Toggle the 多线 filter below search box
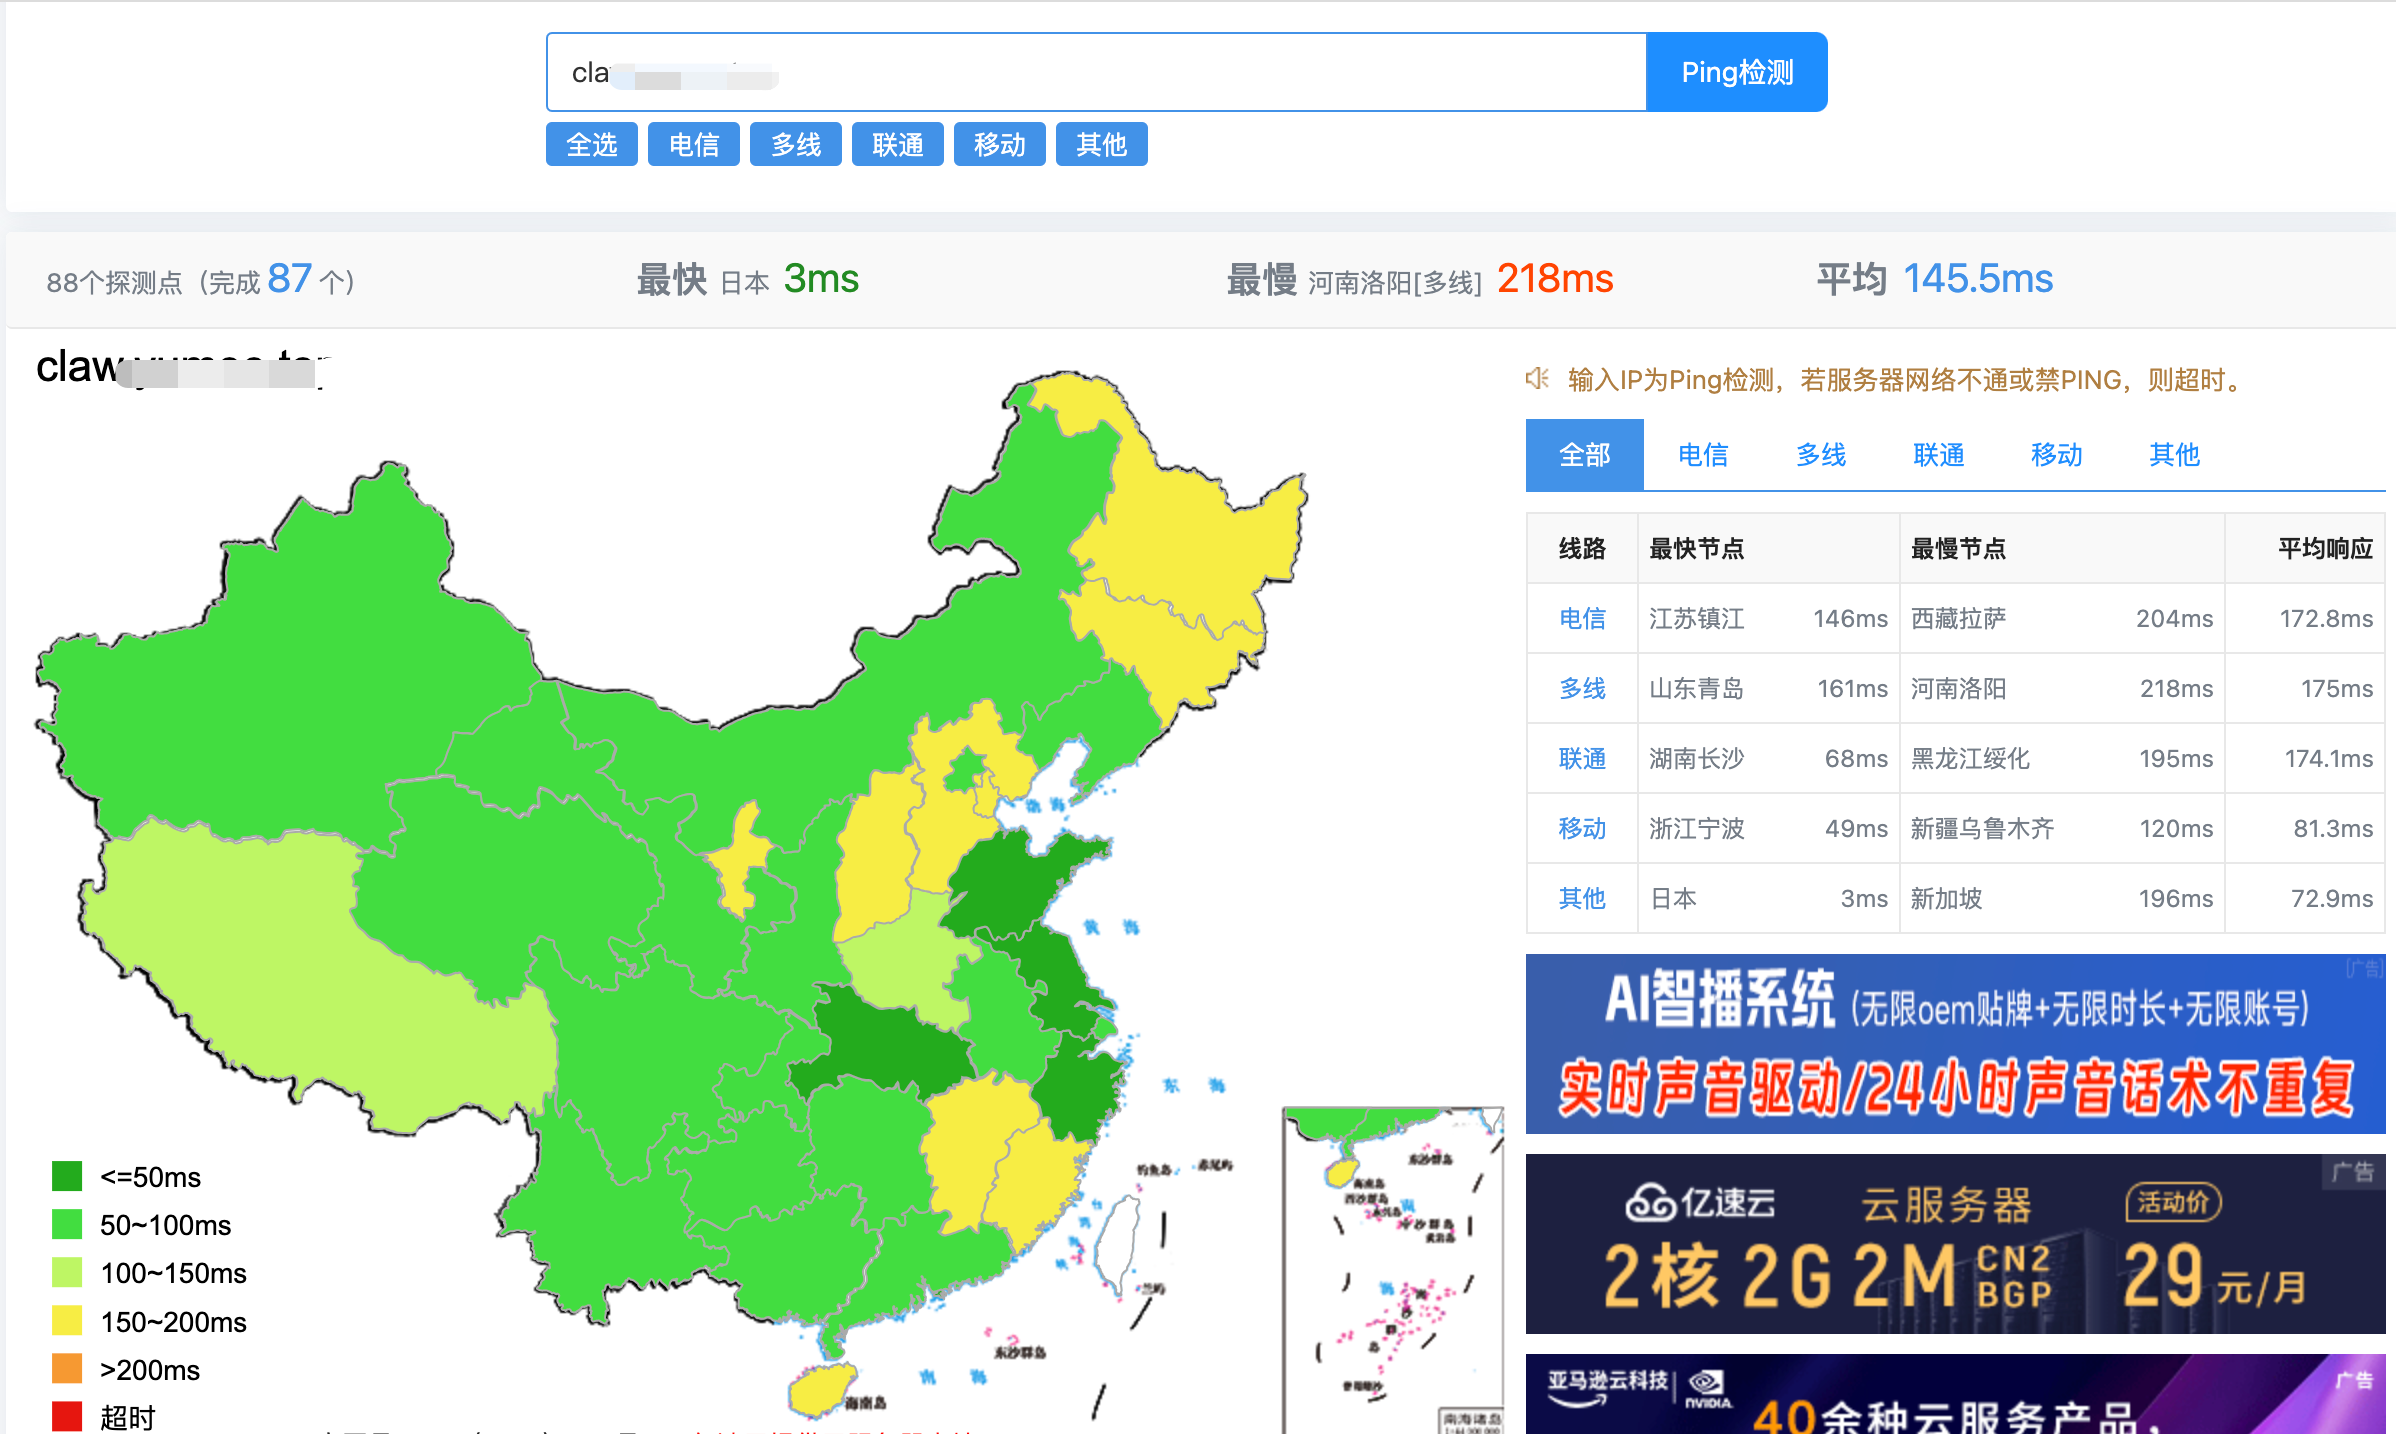The image size is (2396, 1434). 796,145
